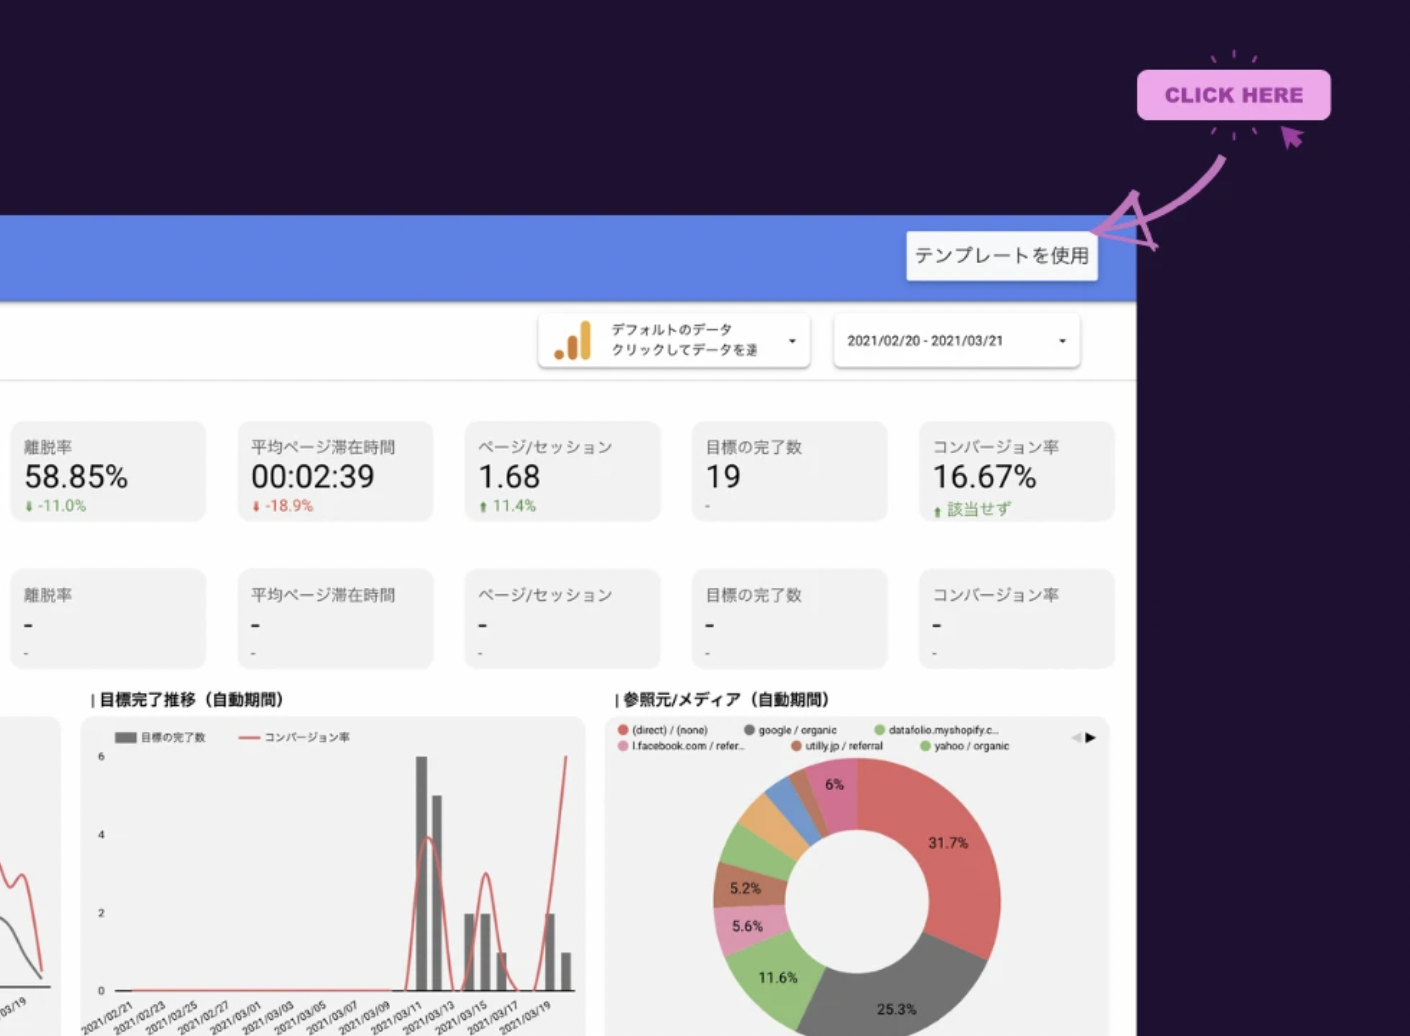Click the tallest gray bar in the goal chart
The image size is (1410, 1036).
pyautogui.click(x=421, y=873)
